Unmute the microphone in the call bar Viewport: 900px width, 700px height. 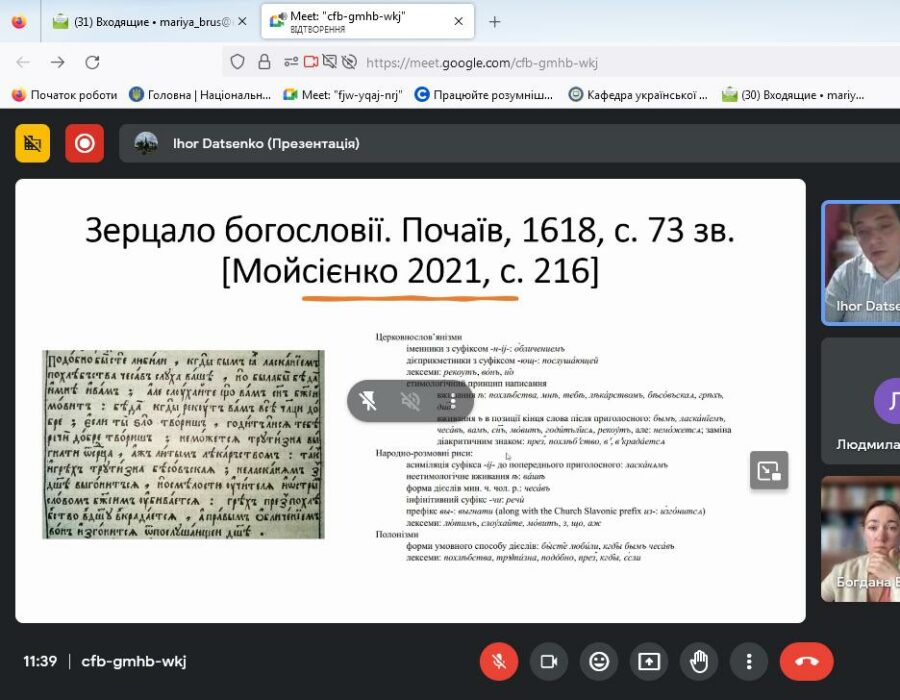[498, 661]
